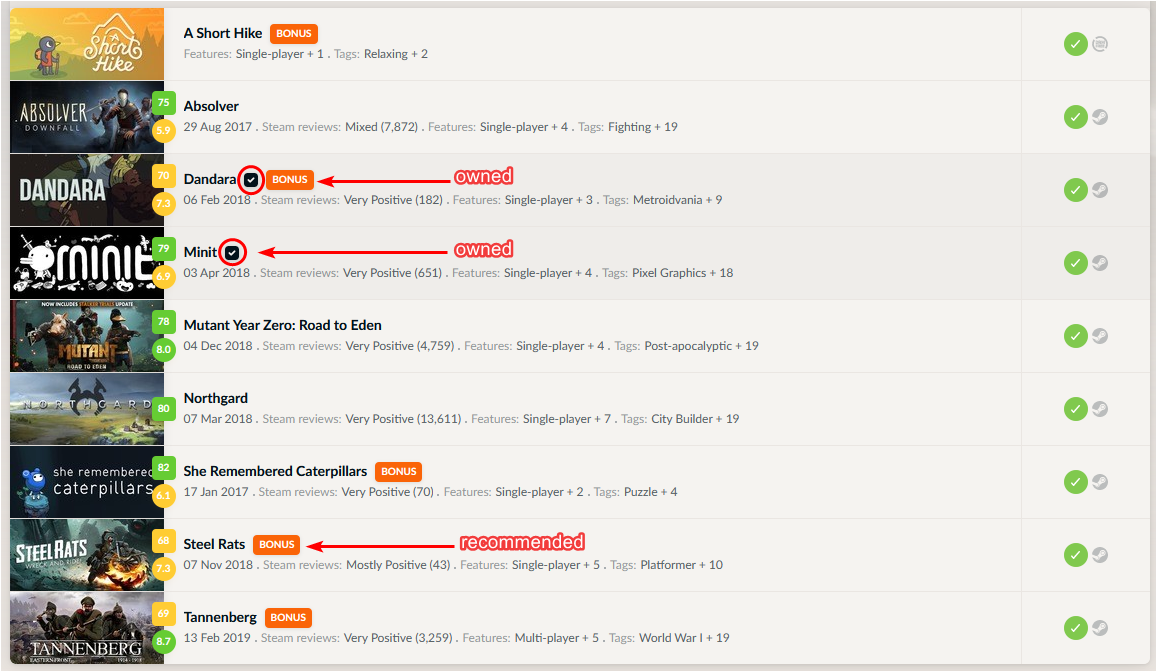Click the 6.9 user score badge on Minit
This screenshot has height=672, width=1157.
[x=164, y=277]
